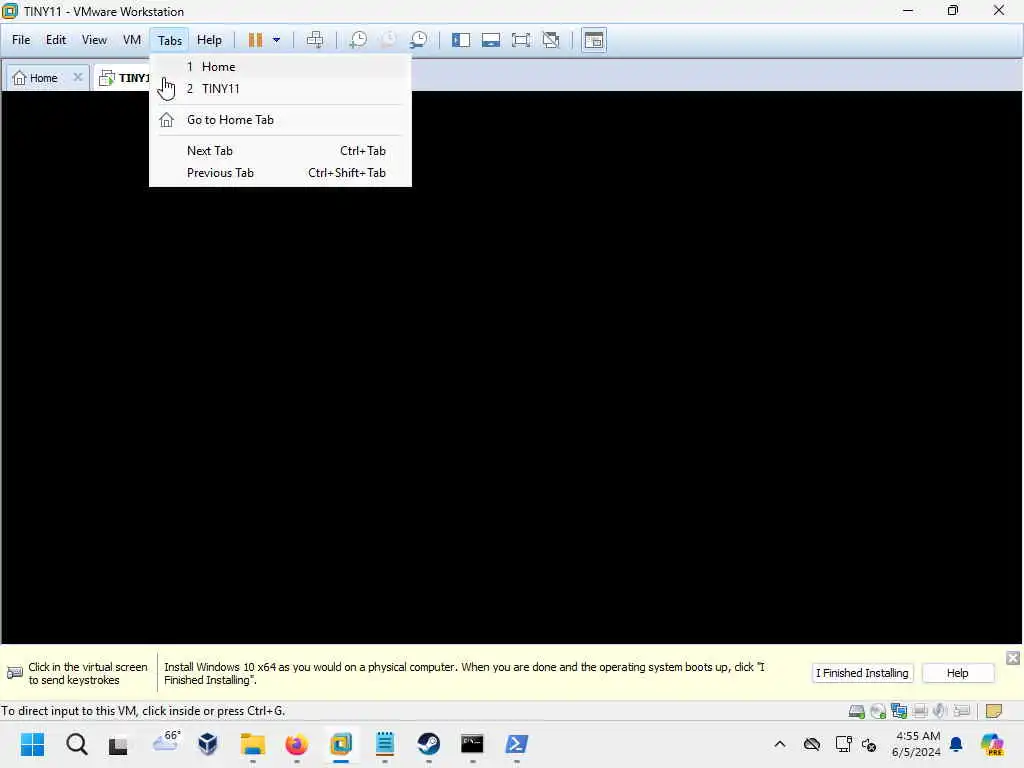This screenshot has height=768, width=1024.
Task: Open the power options dropdown arrow
Action: (x=276, y=40)
